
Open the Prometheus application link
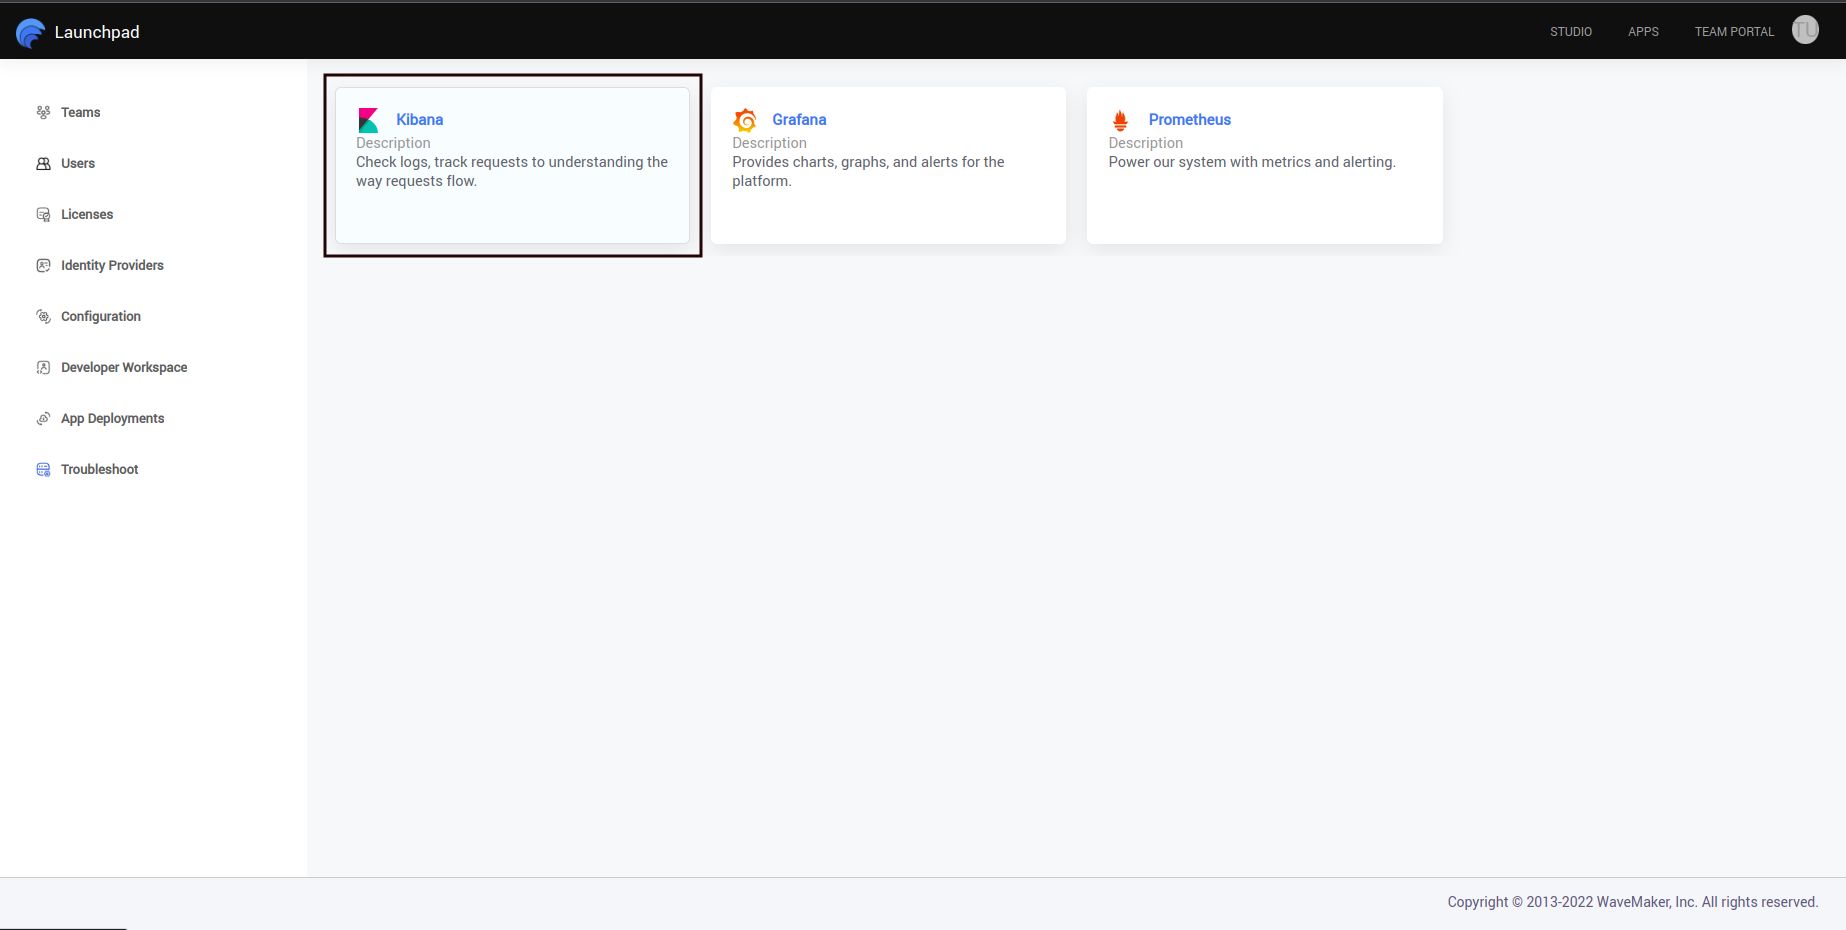(1189, 119)
